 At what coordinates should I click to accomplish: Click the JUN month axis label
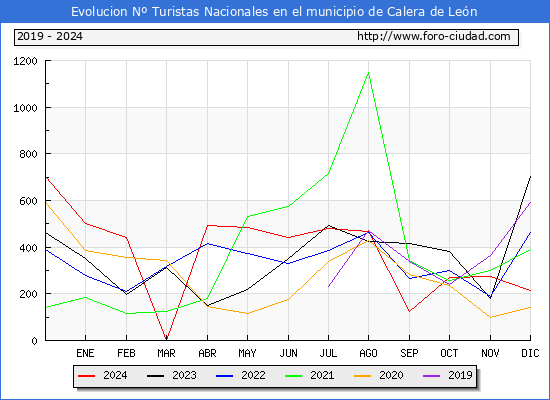(x=288, y=353)
